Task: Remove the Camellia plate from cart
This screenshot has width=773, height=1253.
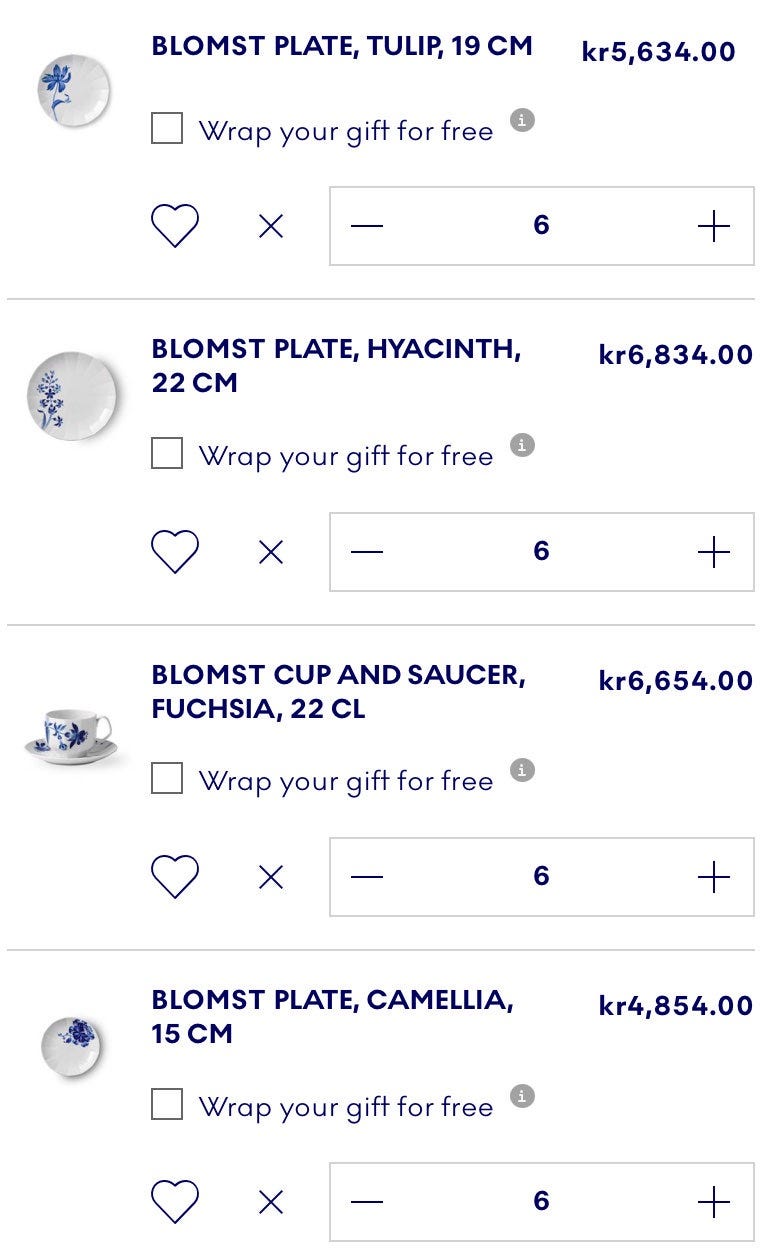Action: coord(271,1202)
